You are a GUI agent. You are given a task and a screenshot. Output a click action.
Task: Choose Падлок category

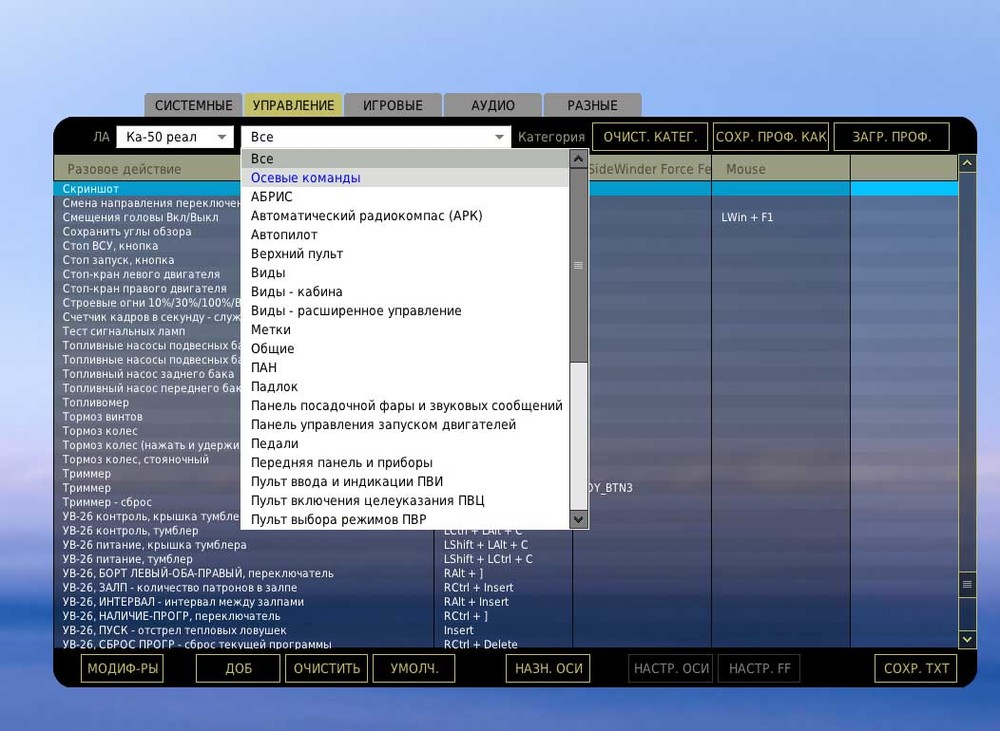(x=405, y=387)
